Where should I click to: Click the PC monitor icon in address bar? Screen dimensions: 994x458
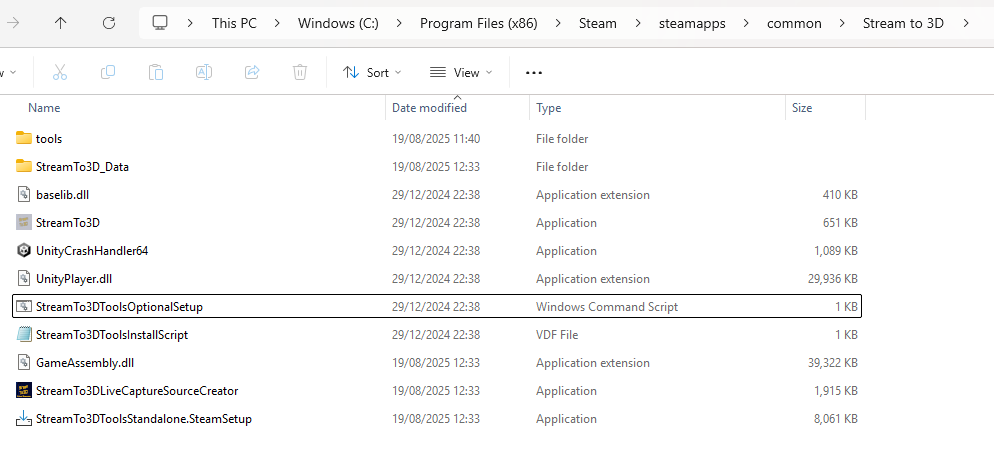[x=160, y=23]
